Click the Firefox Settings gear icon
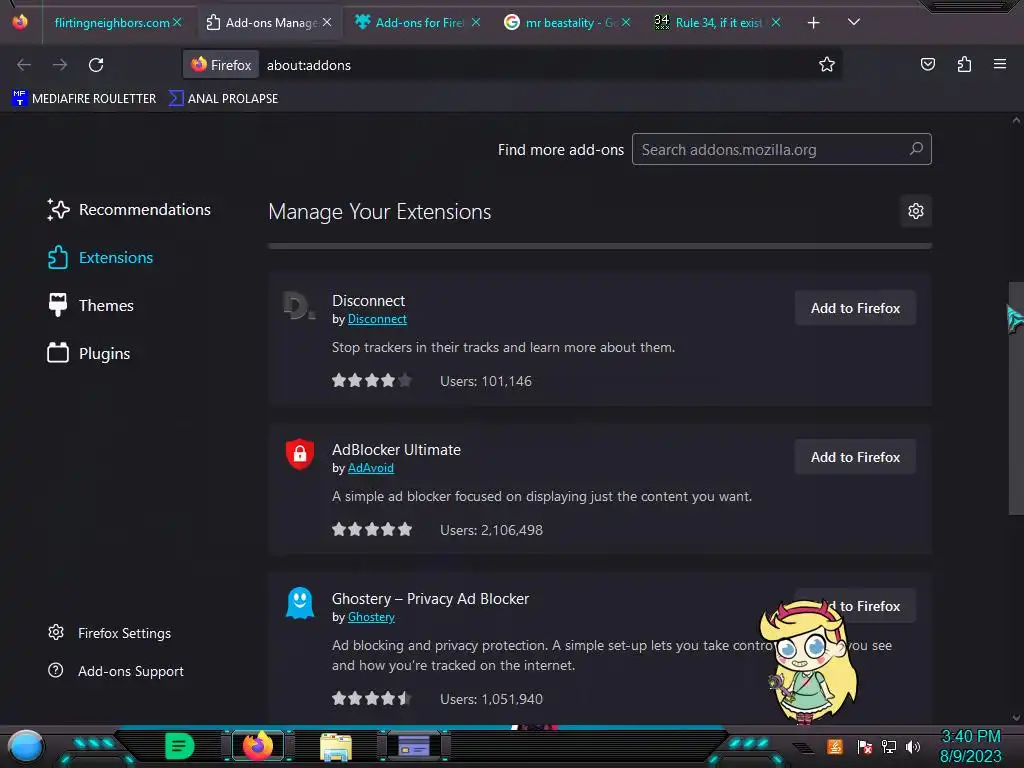 (56, 632)
